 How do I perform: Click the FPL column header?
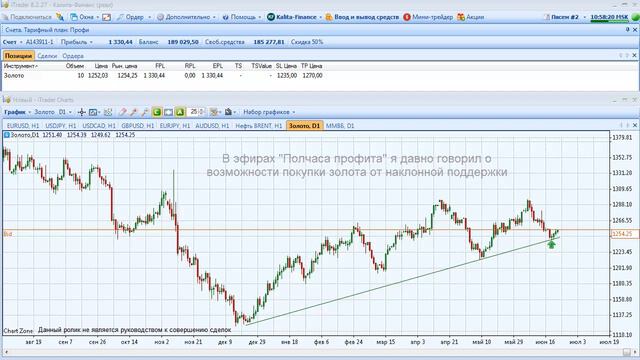160,66
